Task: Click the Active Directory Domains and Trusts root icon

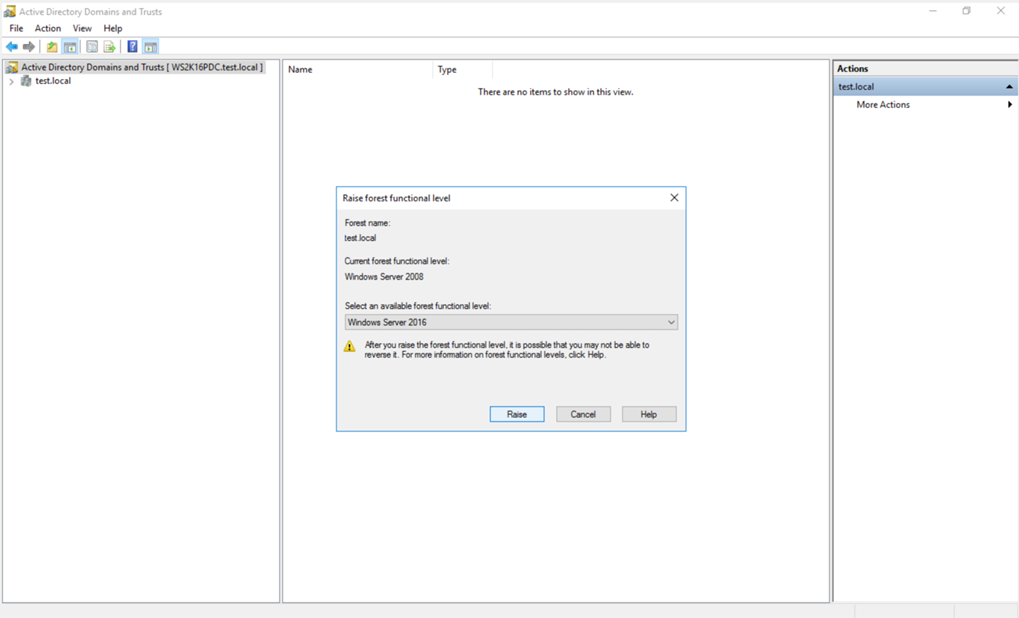Action: click(x=12, y=67)
